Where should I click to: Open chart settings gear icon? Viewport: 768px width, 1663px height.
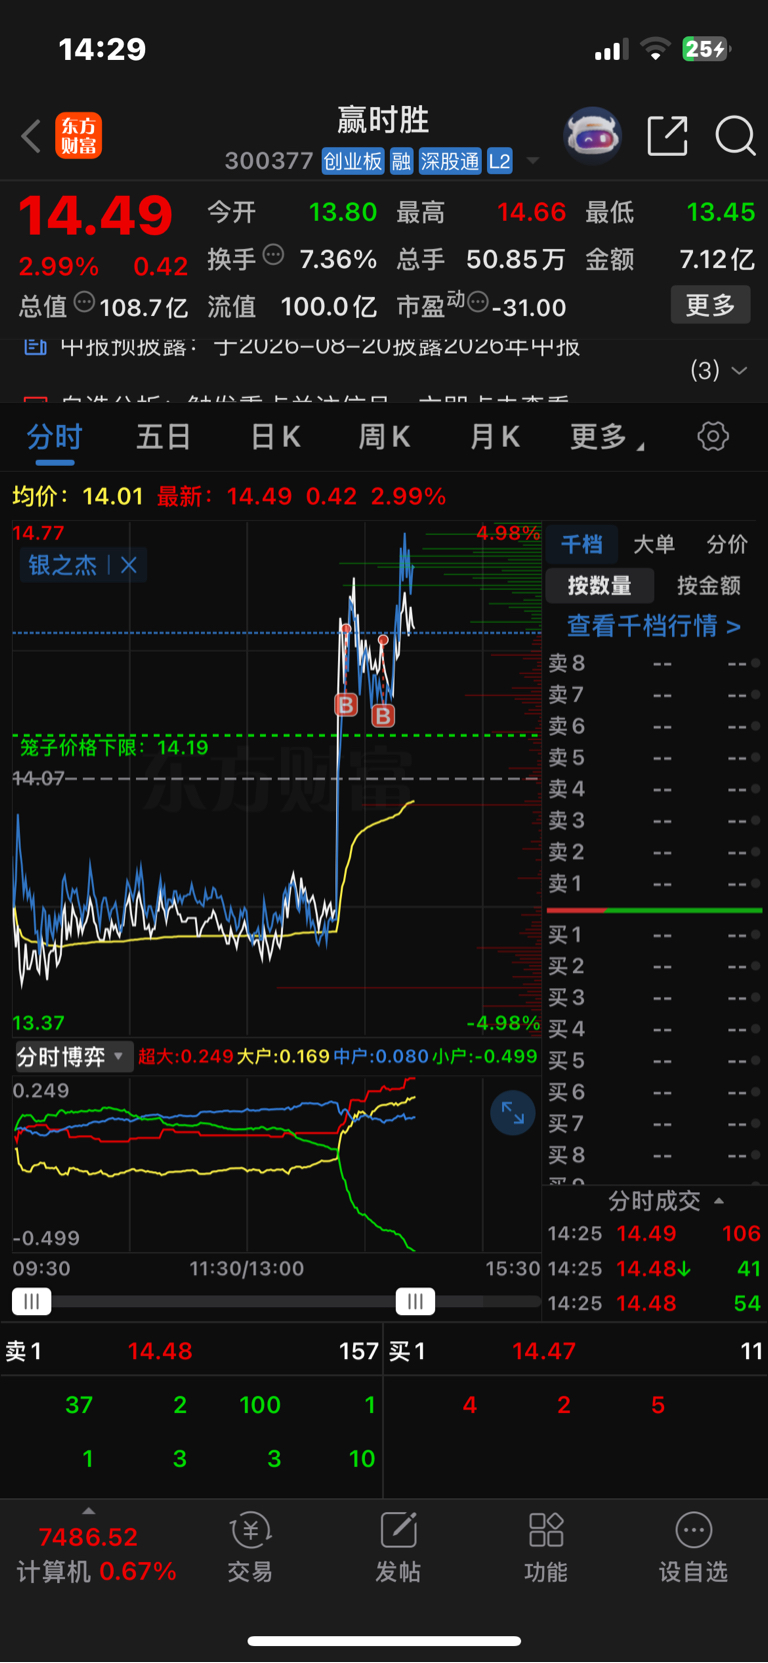point(713,436)
